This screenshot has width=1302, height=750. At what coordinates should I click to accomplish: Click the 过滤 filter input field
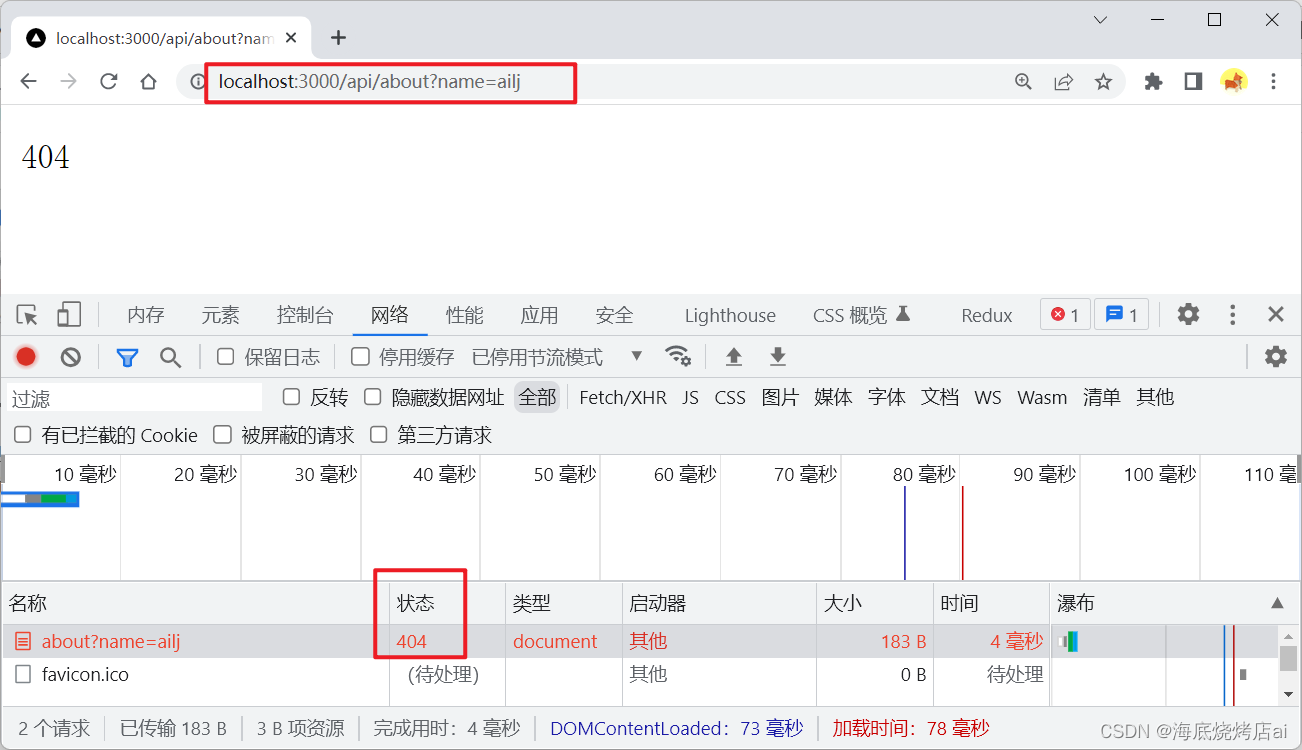click(134, 398)
